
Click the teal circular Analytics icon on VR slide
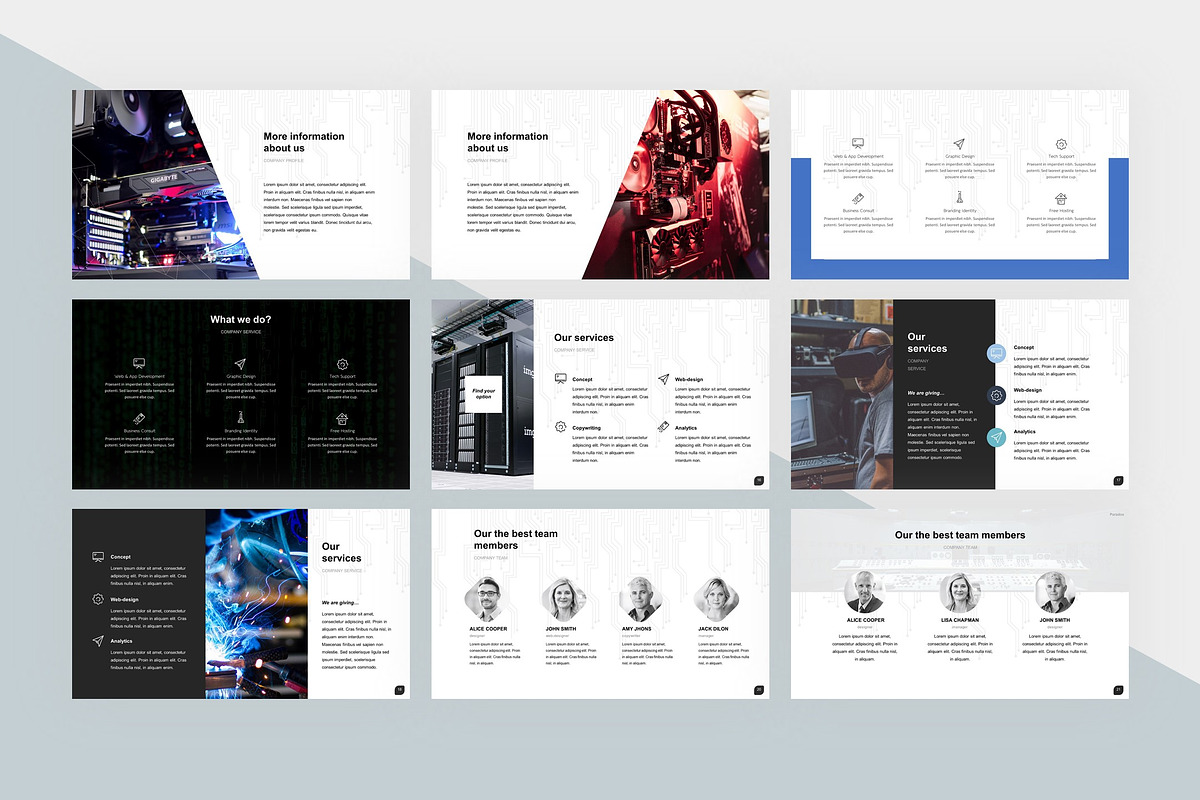click(996, 437)
